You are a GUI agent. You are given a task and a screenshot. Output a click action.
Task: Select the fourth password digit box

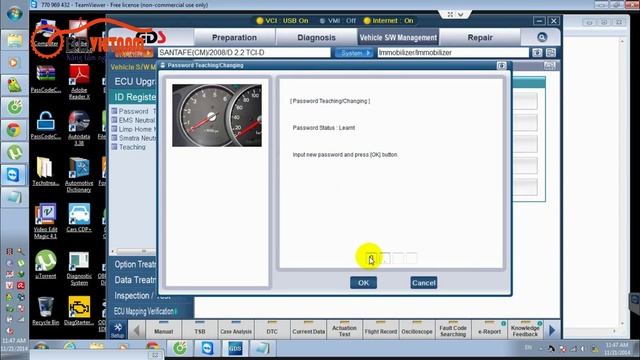coord(411,258)
